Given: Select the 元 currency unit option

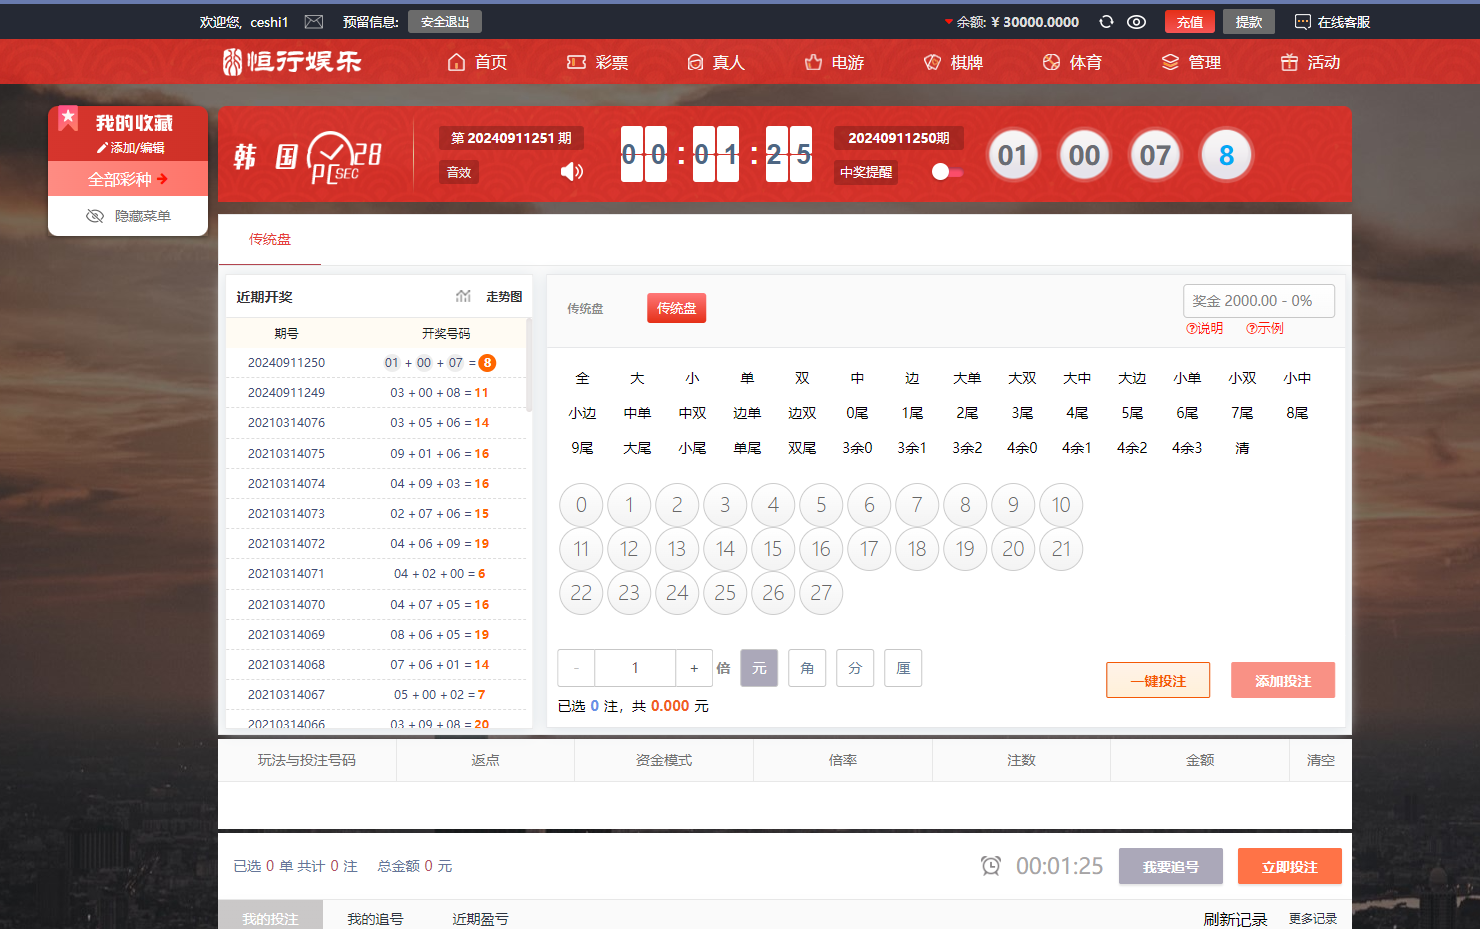Looking at the screenshot, I should pos(759,668).
